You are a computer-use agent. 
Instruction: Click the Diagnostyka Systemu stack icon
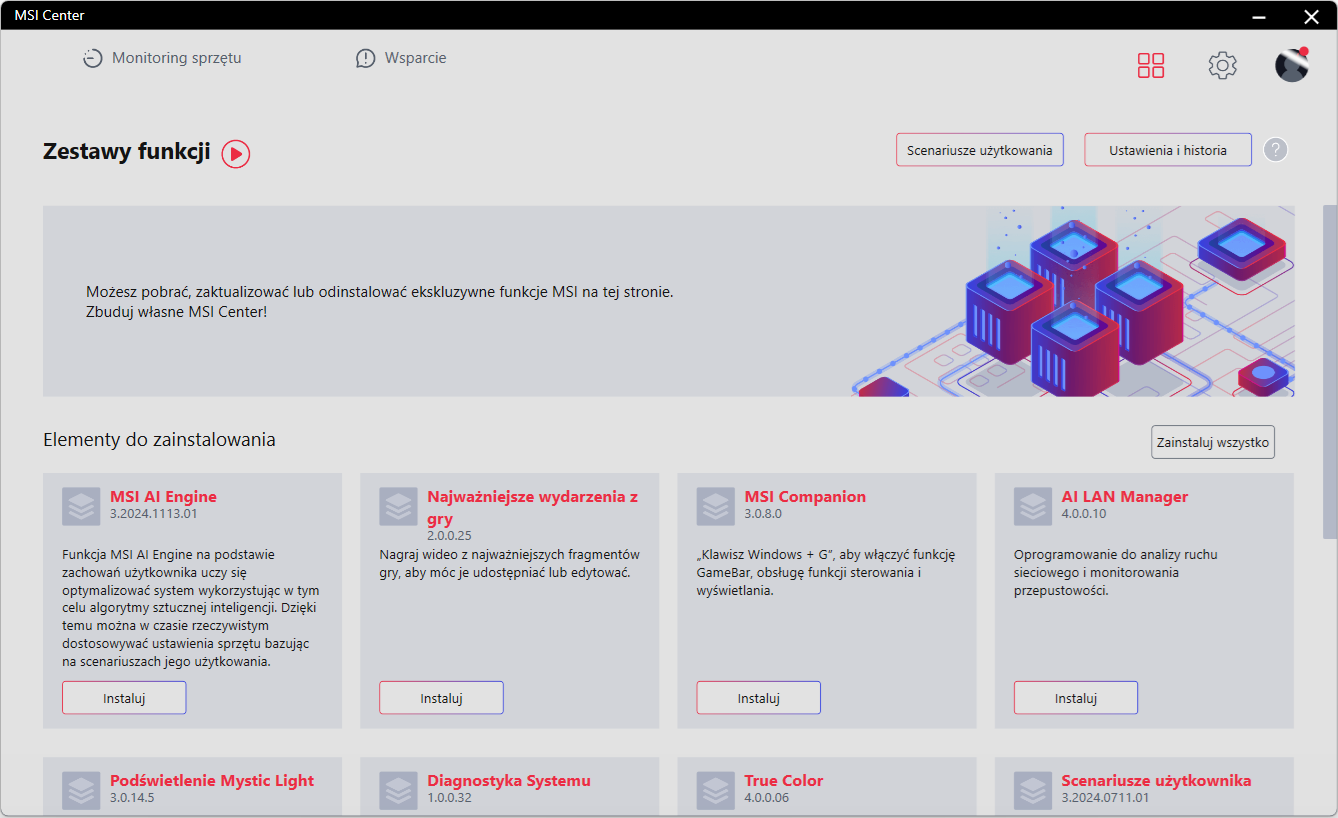pos(398,790)
